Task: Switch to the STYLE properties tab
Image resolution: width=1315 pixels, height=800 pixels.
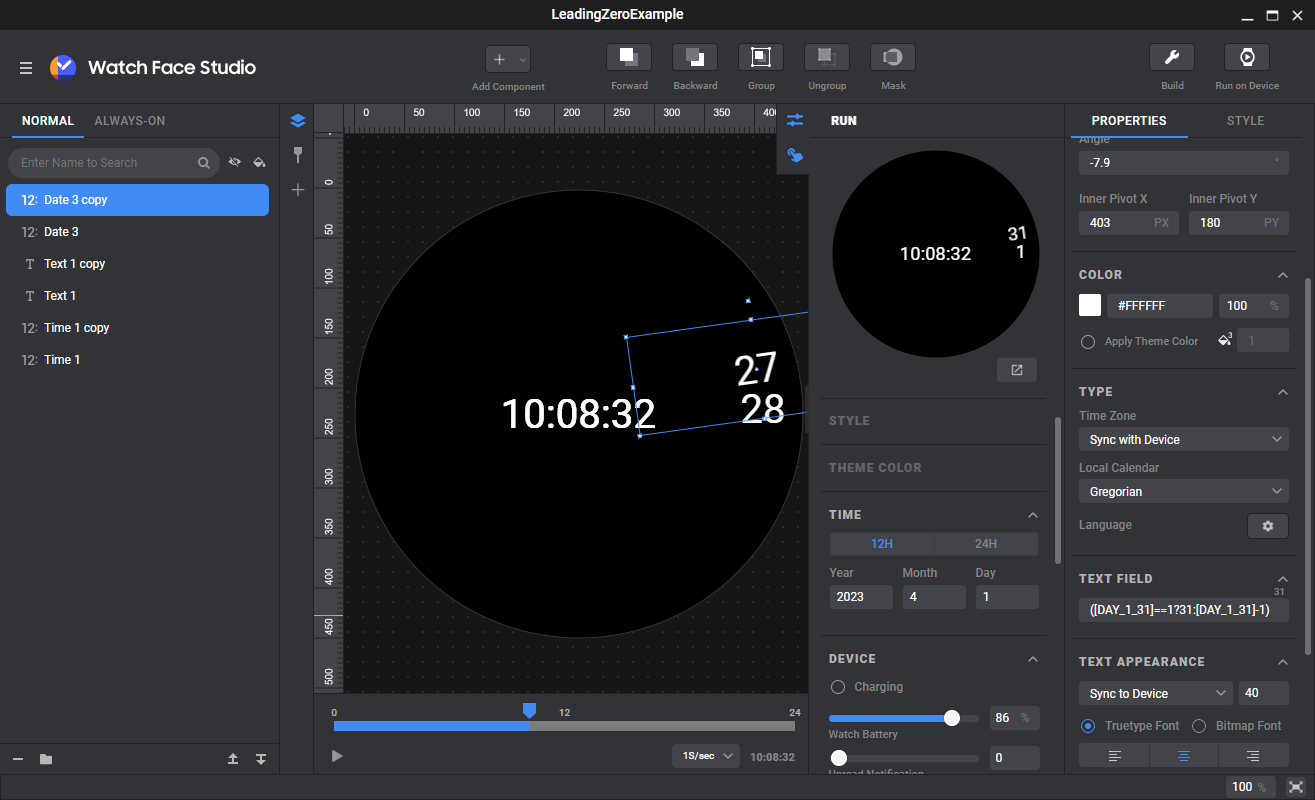Action: (1245, 121)
